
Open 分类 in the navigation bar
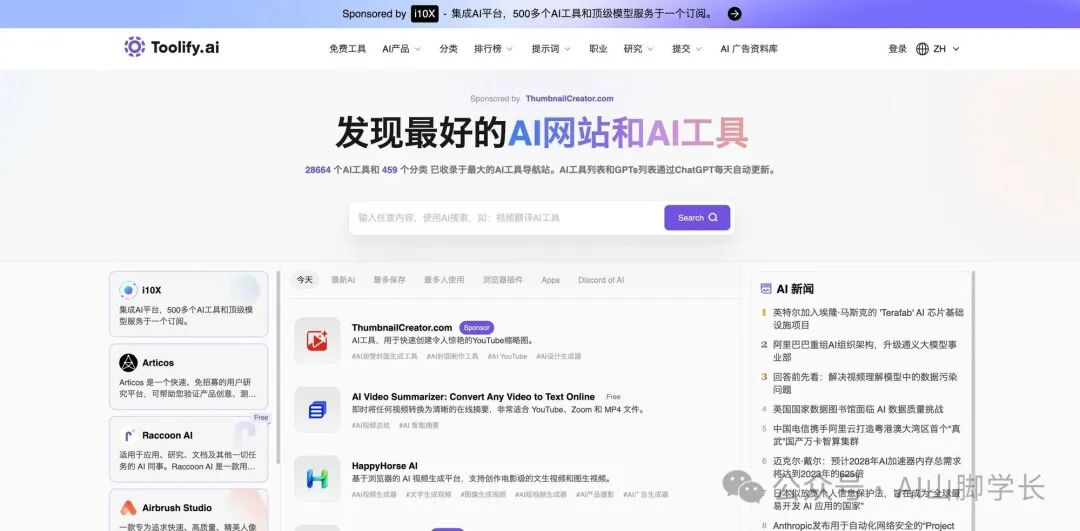point(448,49)
